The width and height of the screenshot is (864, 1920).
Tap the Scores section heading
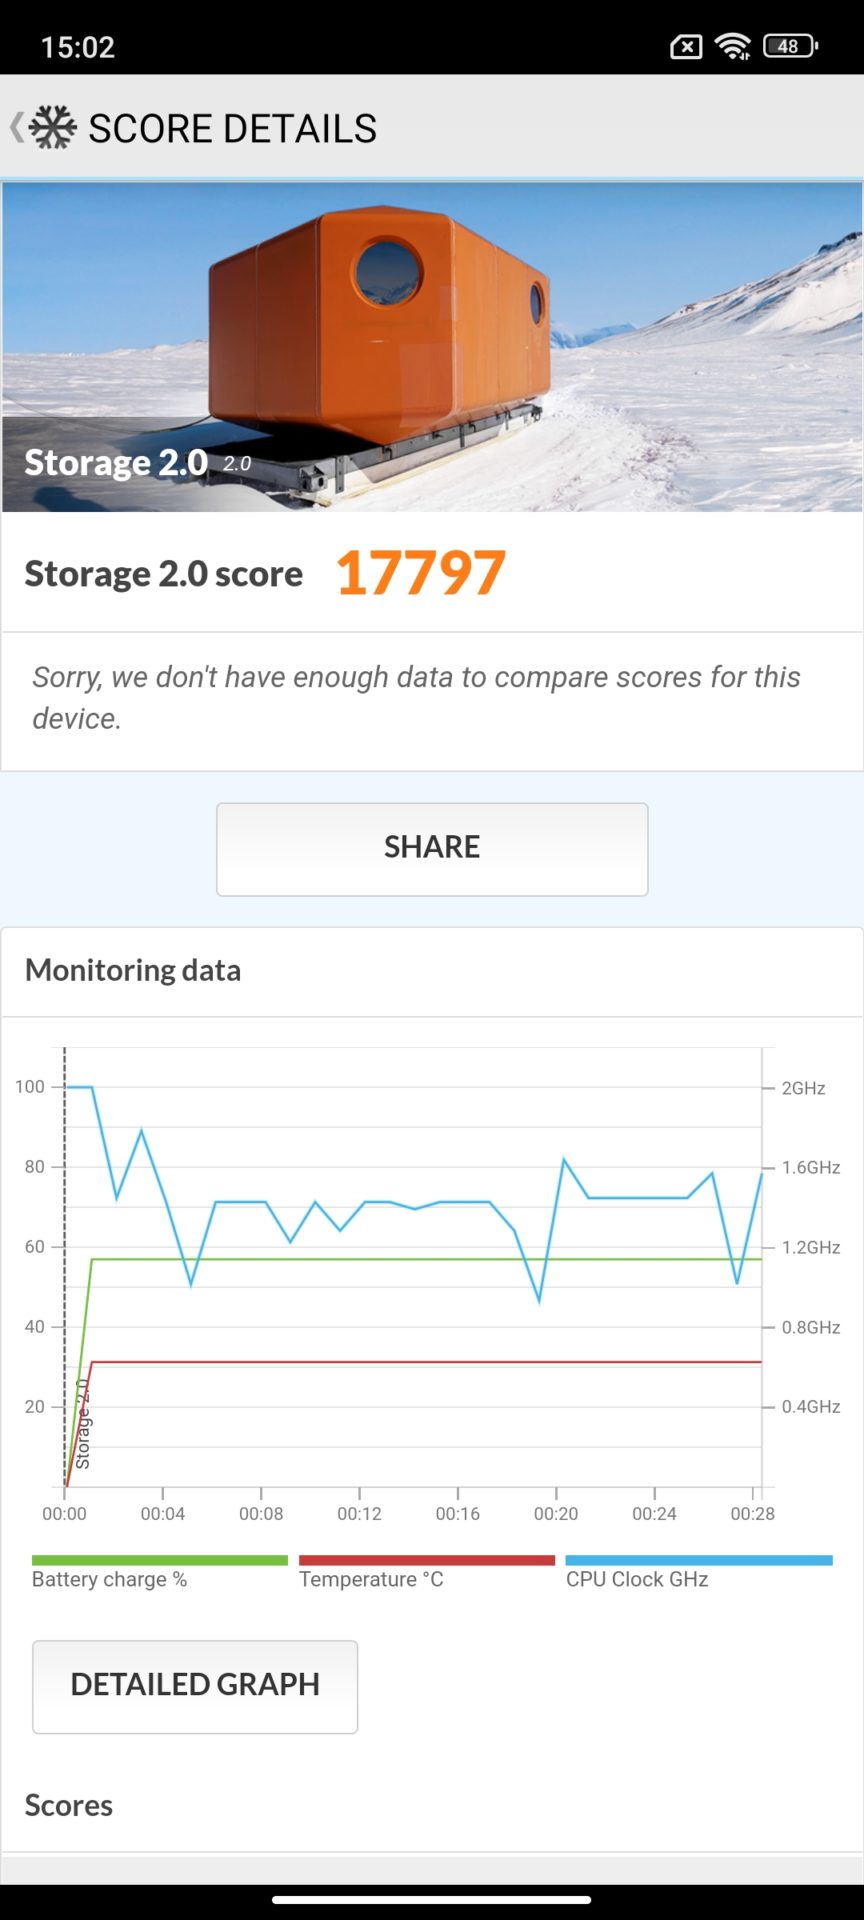coord(69,1805)
